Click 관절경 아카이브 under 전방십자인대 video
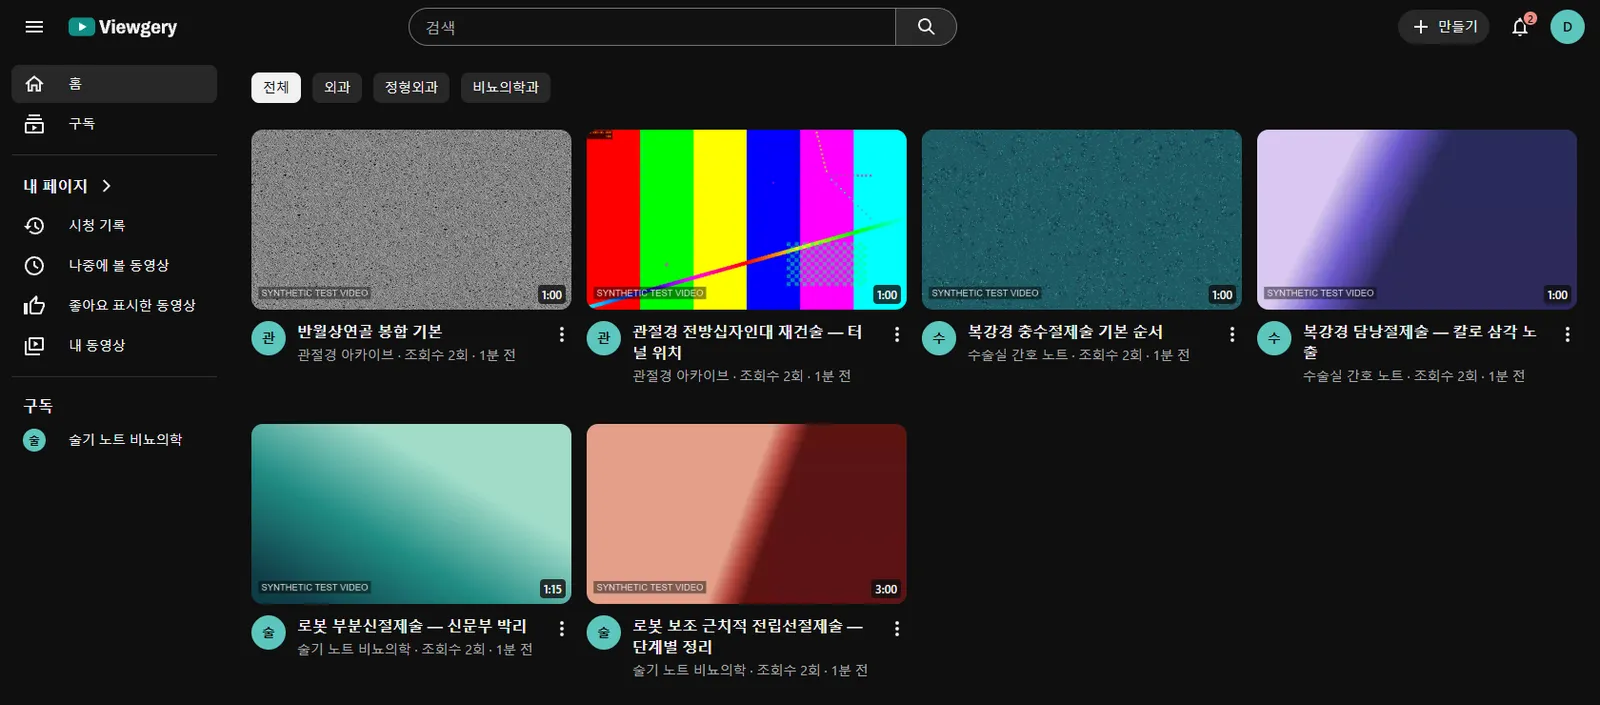Viewport: 1600px width, 705px height. [680, 376]
